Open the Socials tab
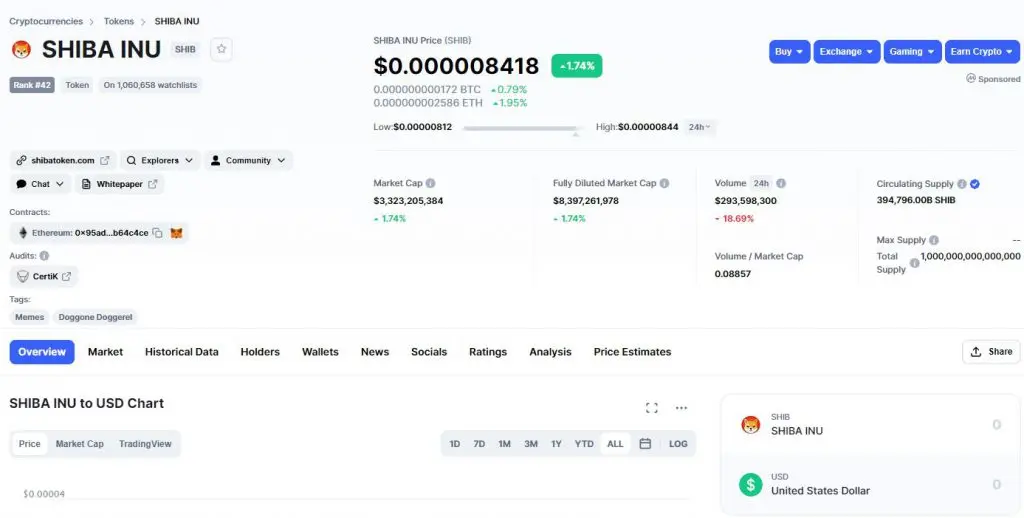The image size is (1024, 518). (429, 352)
